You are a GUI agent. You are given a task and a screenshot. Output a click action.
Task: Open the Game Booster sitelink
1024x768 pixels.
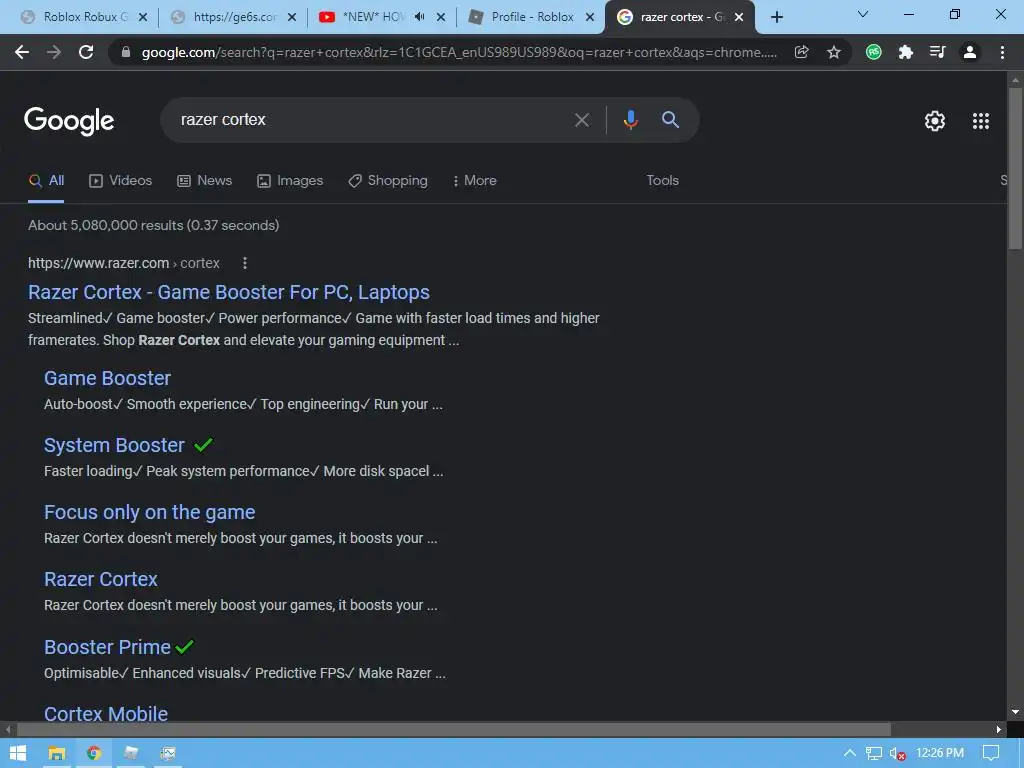click(107, 378)
